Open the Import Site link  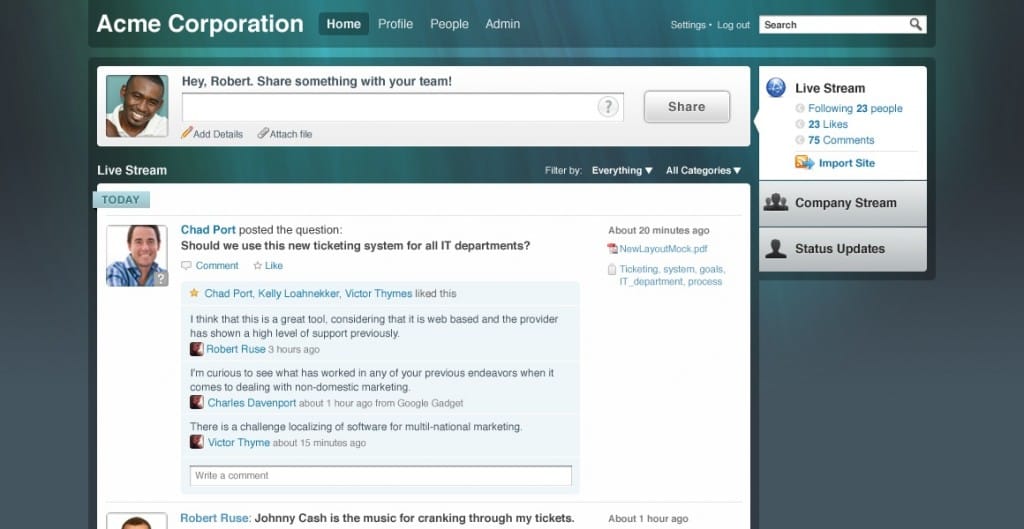pos(846,163)
